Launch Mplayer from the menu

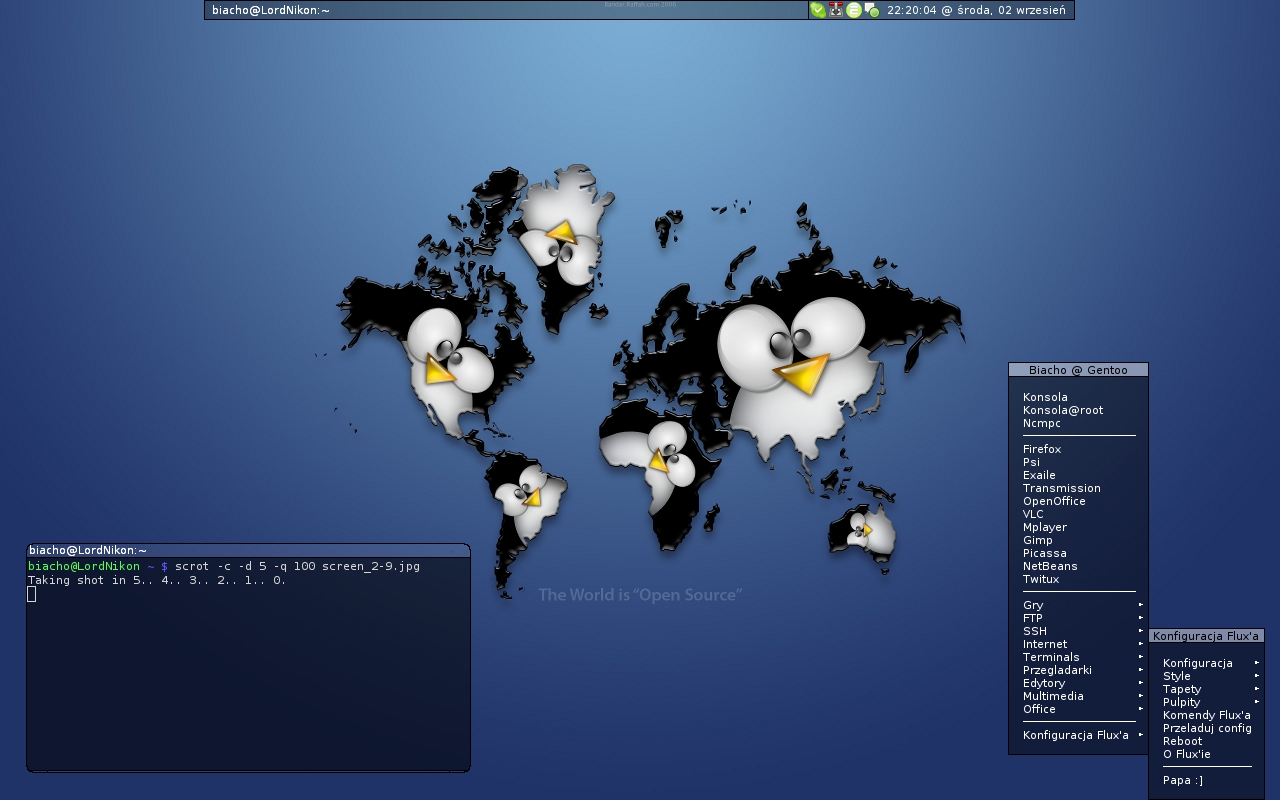[x=1078, y=527]
